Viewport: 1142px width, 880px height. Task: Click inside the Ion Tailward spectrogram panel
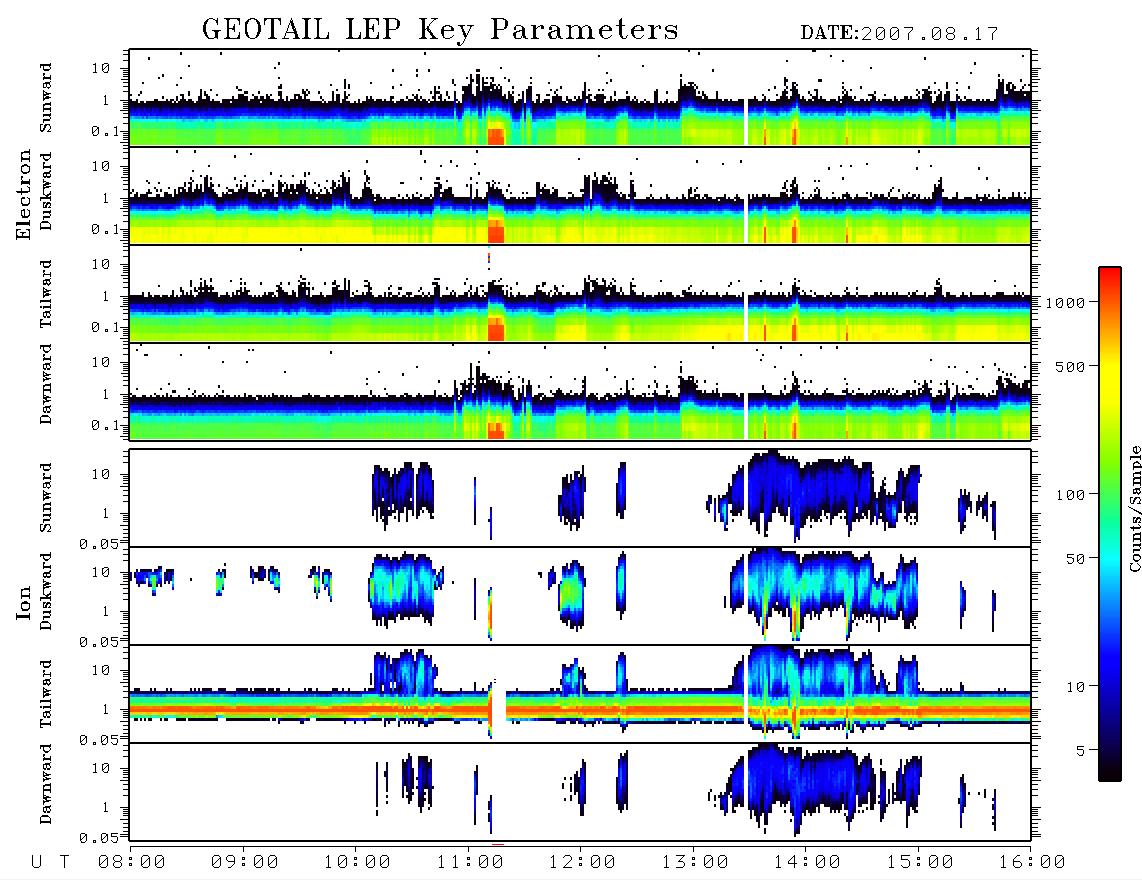point(580,694)
